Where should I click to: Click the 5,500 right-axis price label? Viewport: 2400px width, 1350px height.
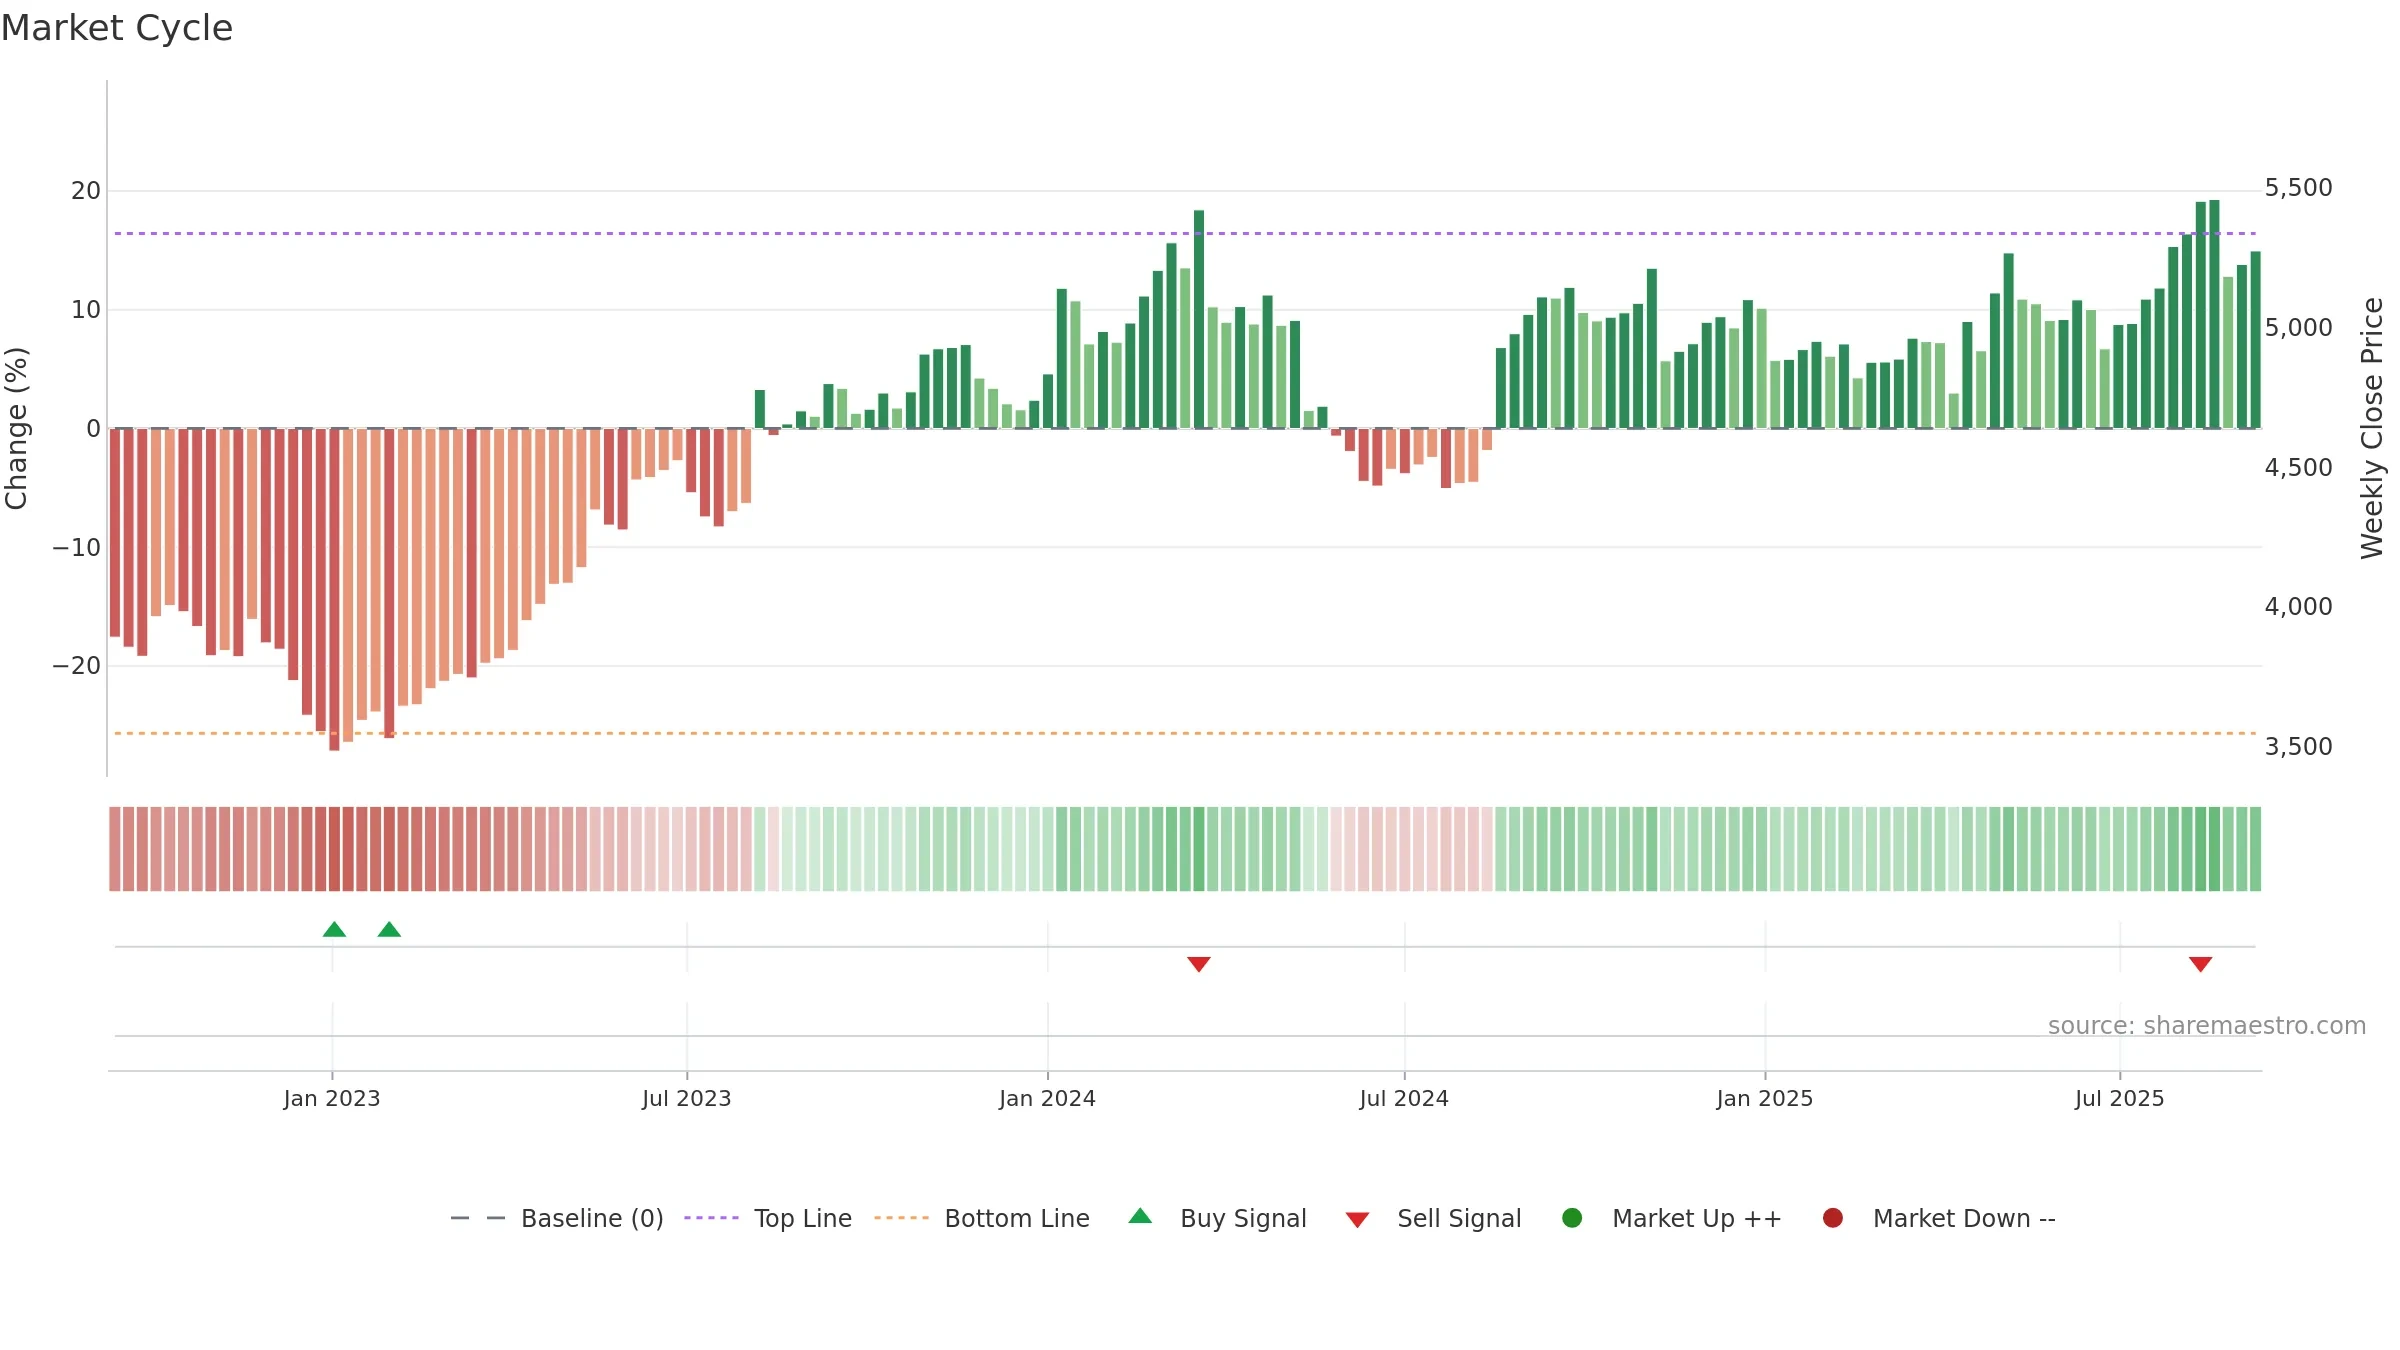tap(2298, 188)
